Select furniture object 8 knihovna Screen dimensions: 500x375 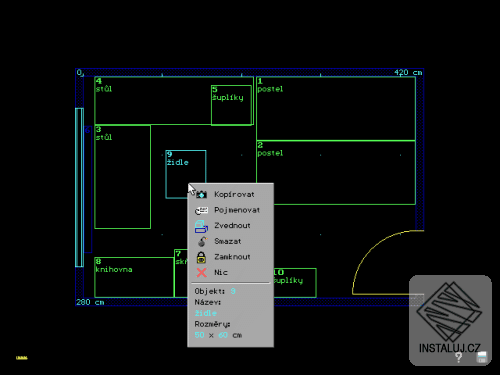134,277
